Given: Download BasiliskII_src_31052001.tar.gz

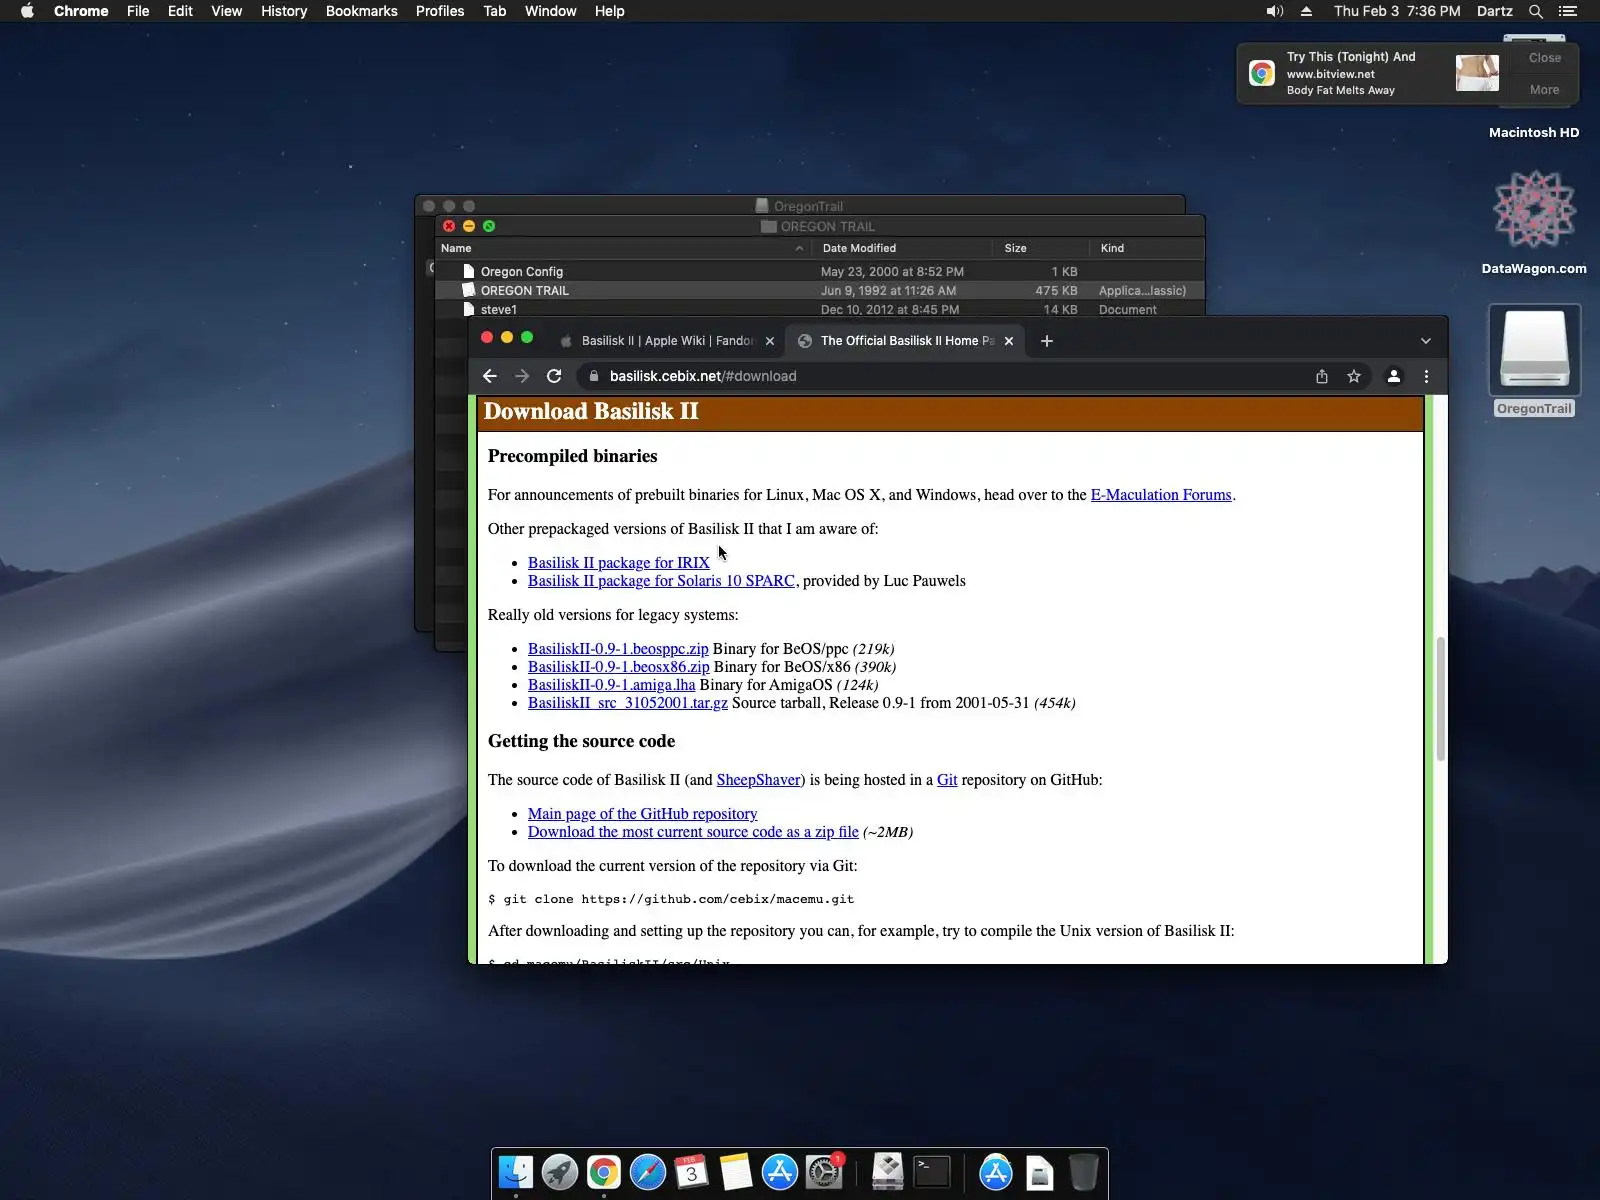Looking at the screenshot, I should tap(628, 703).
